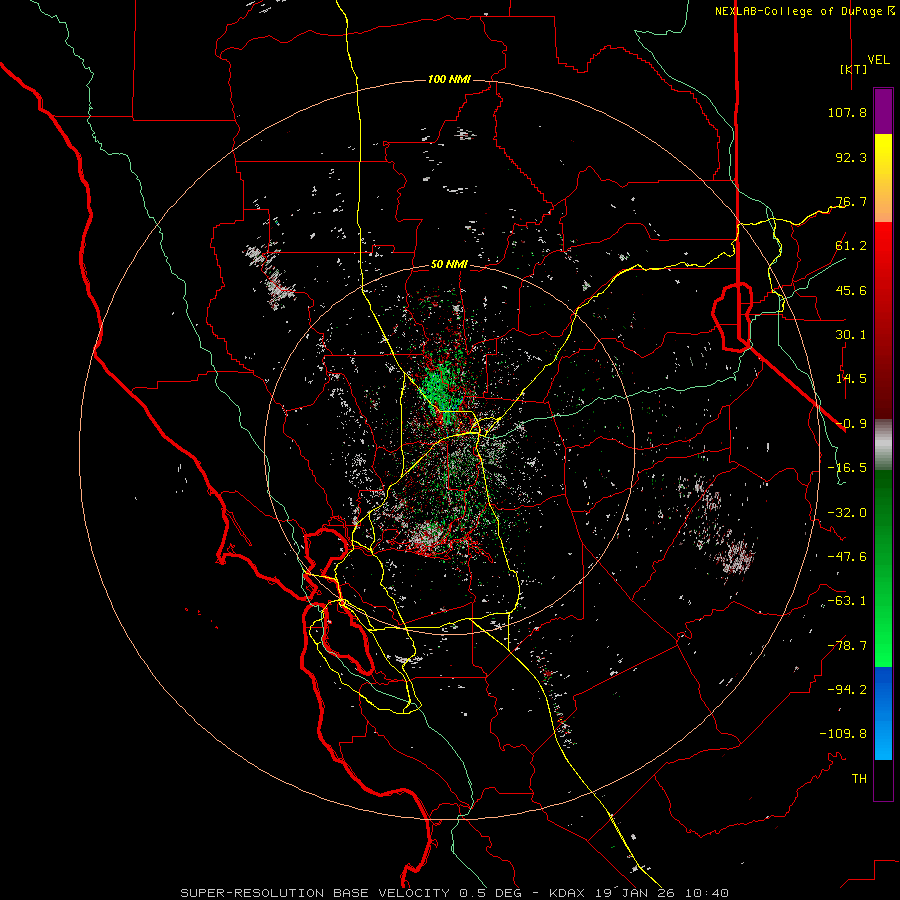Click the 45.6 velocity scale value

click(x=851, y=290)
